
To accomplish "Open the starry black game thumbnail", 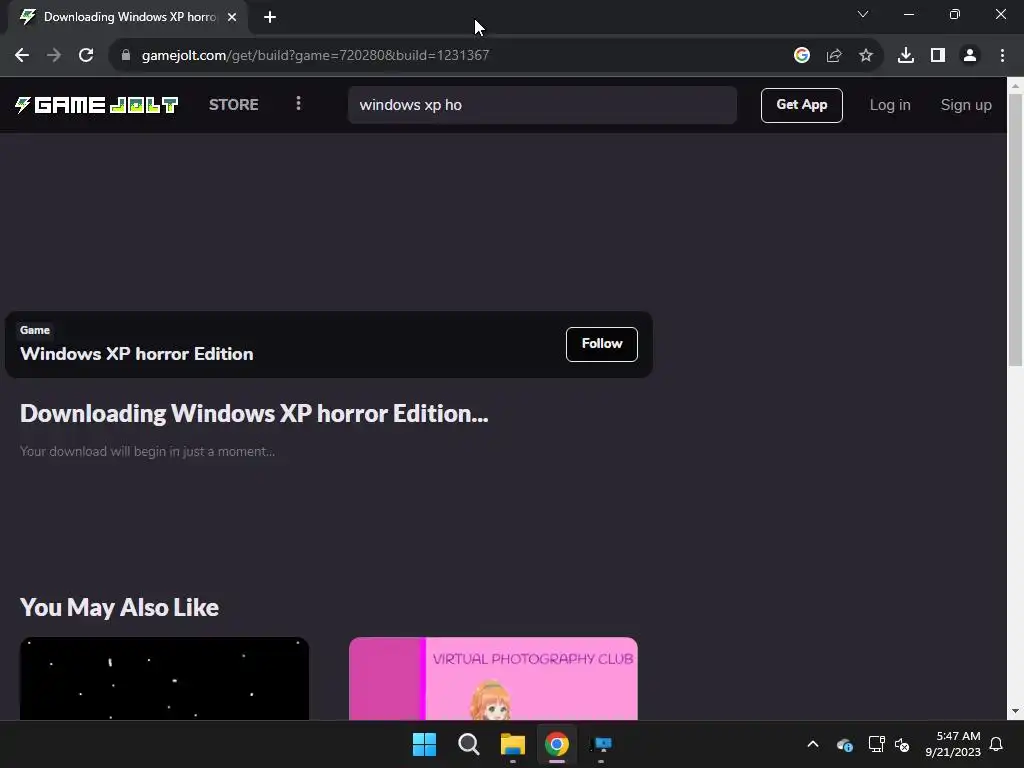I will click(165, 679).
